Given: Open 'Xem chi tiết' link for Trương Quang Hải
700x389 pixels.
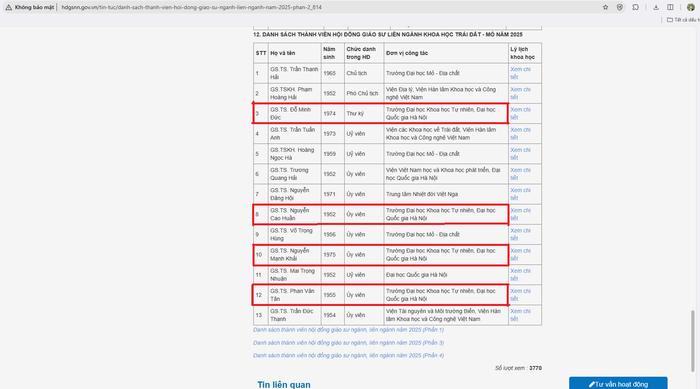Looking at the screenshot, I should click(520, 174).
